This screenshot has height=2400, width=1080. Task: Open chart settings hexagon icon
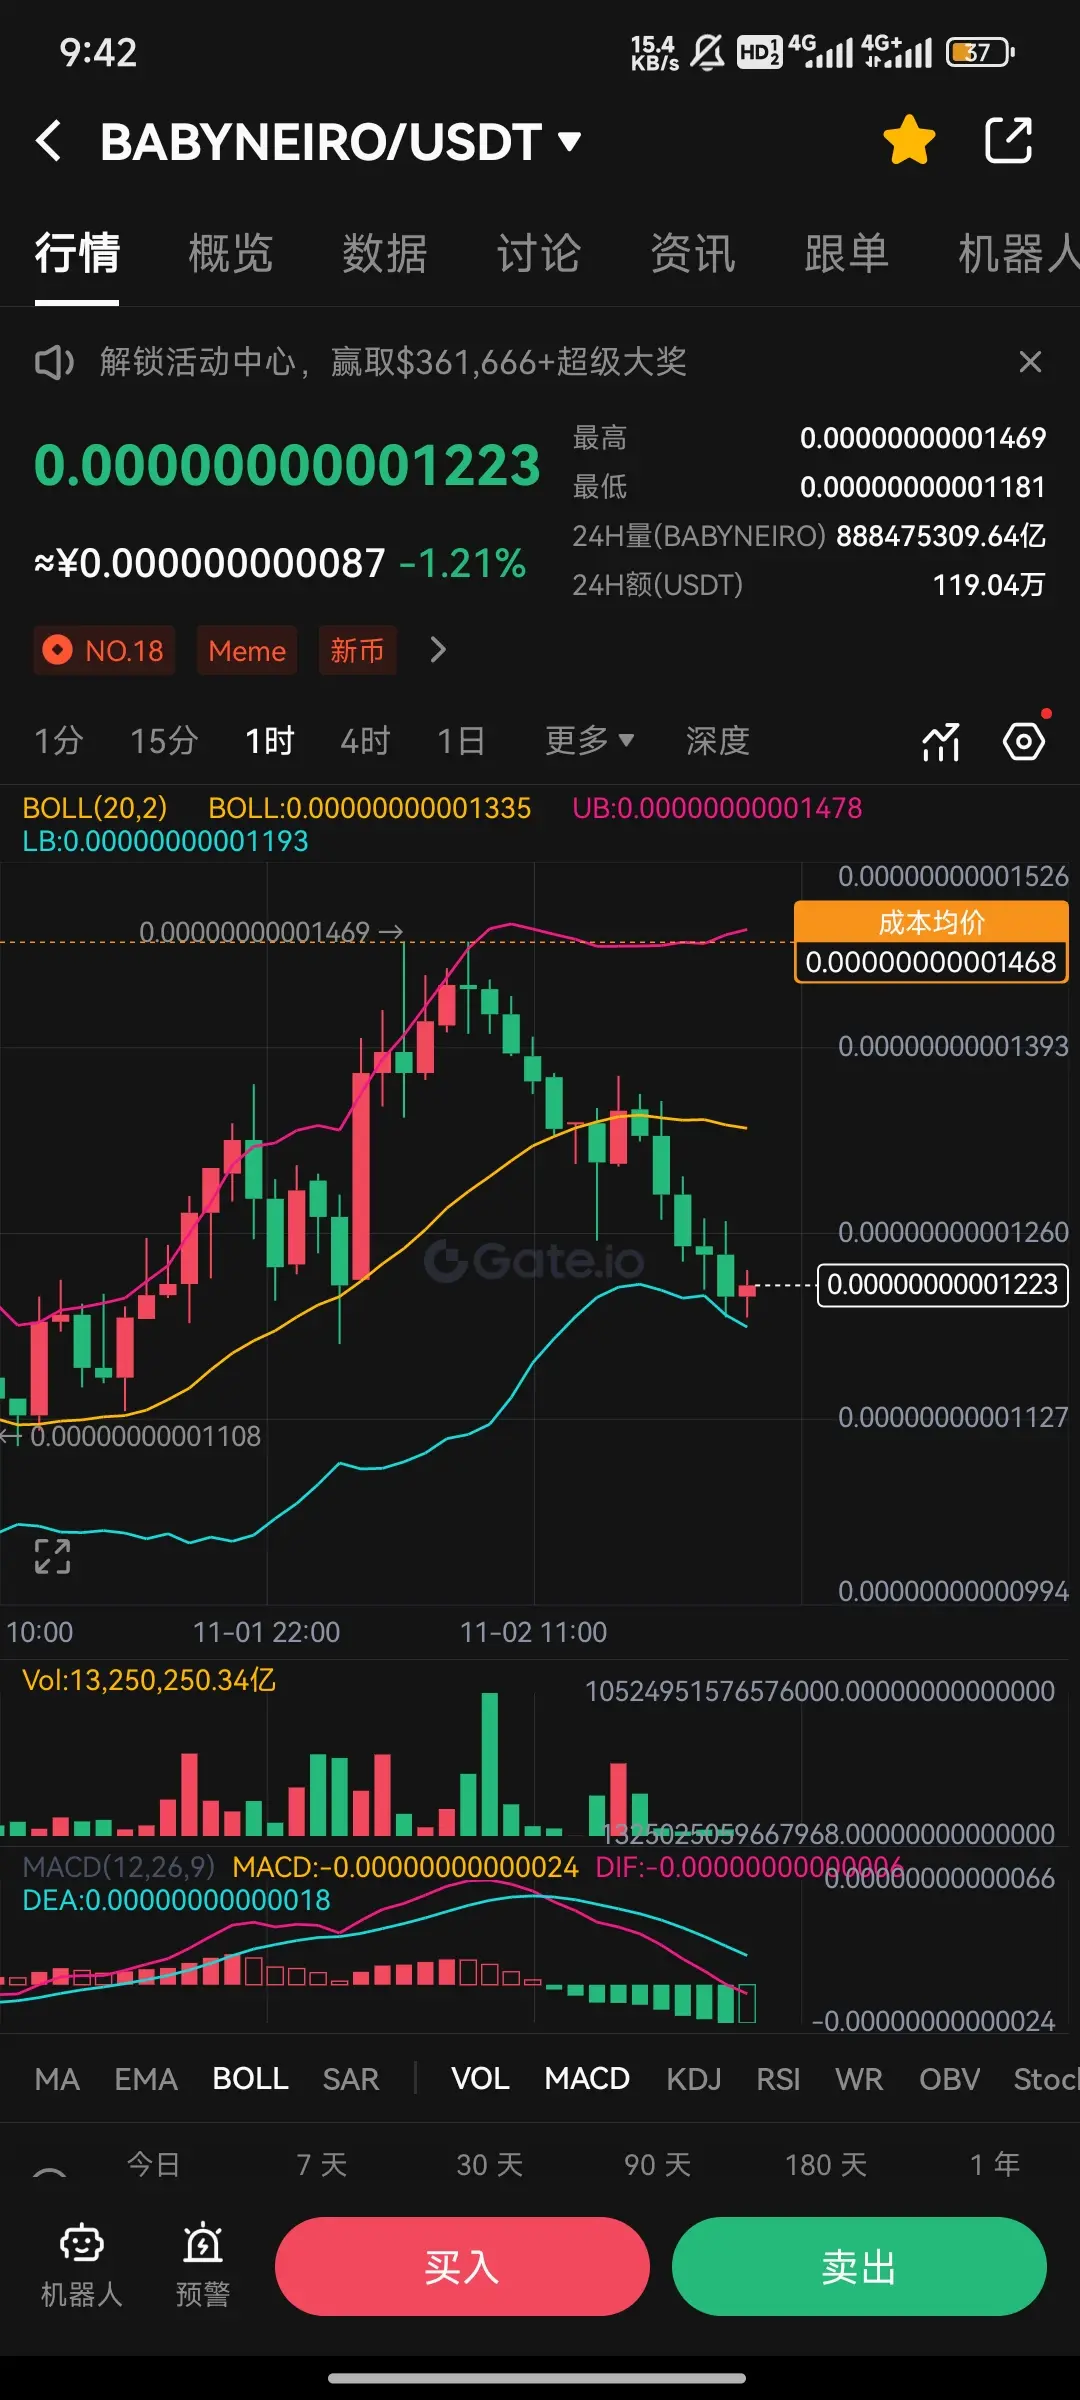tap(1024, 742)
